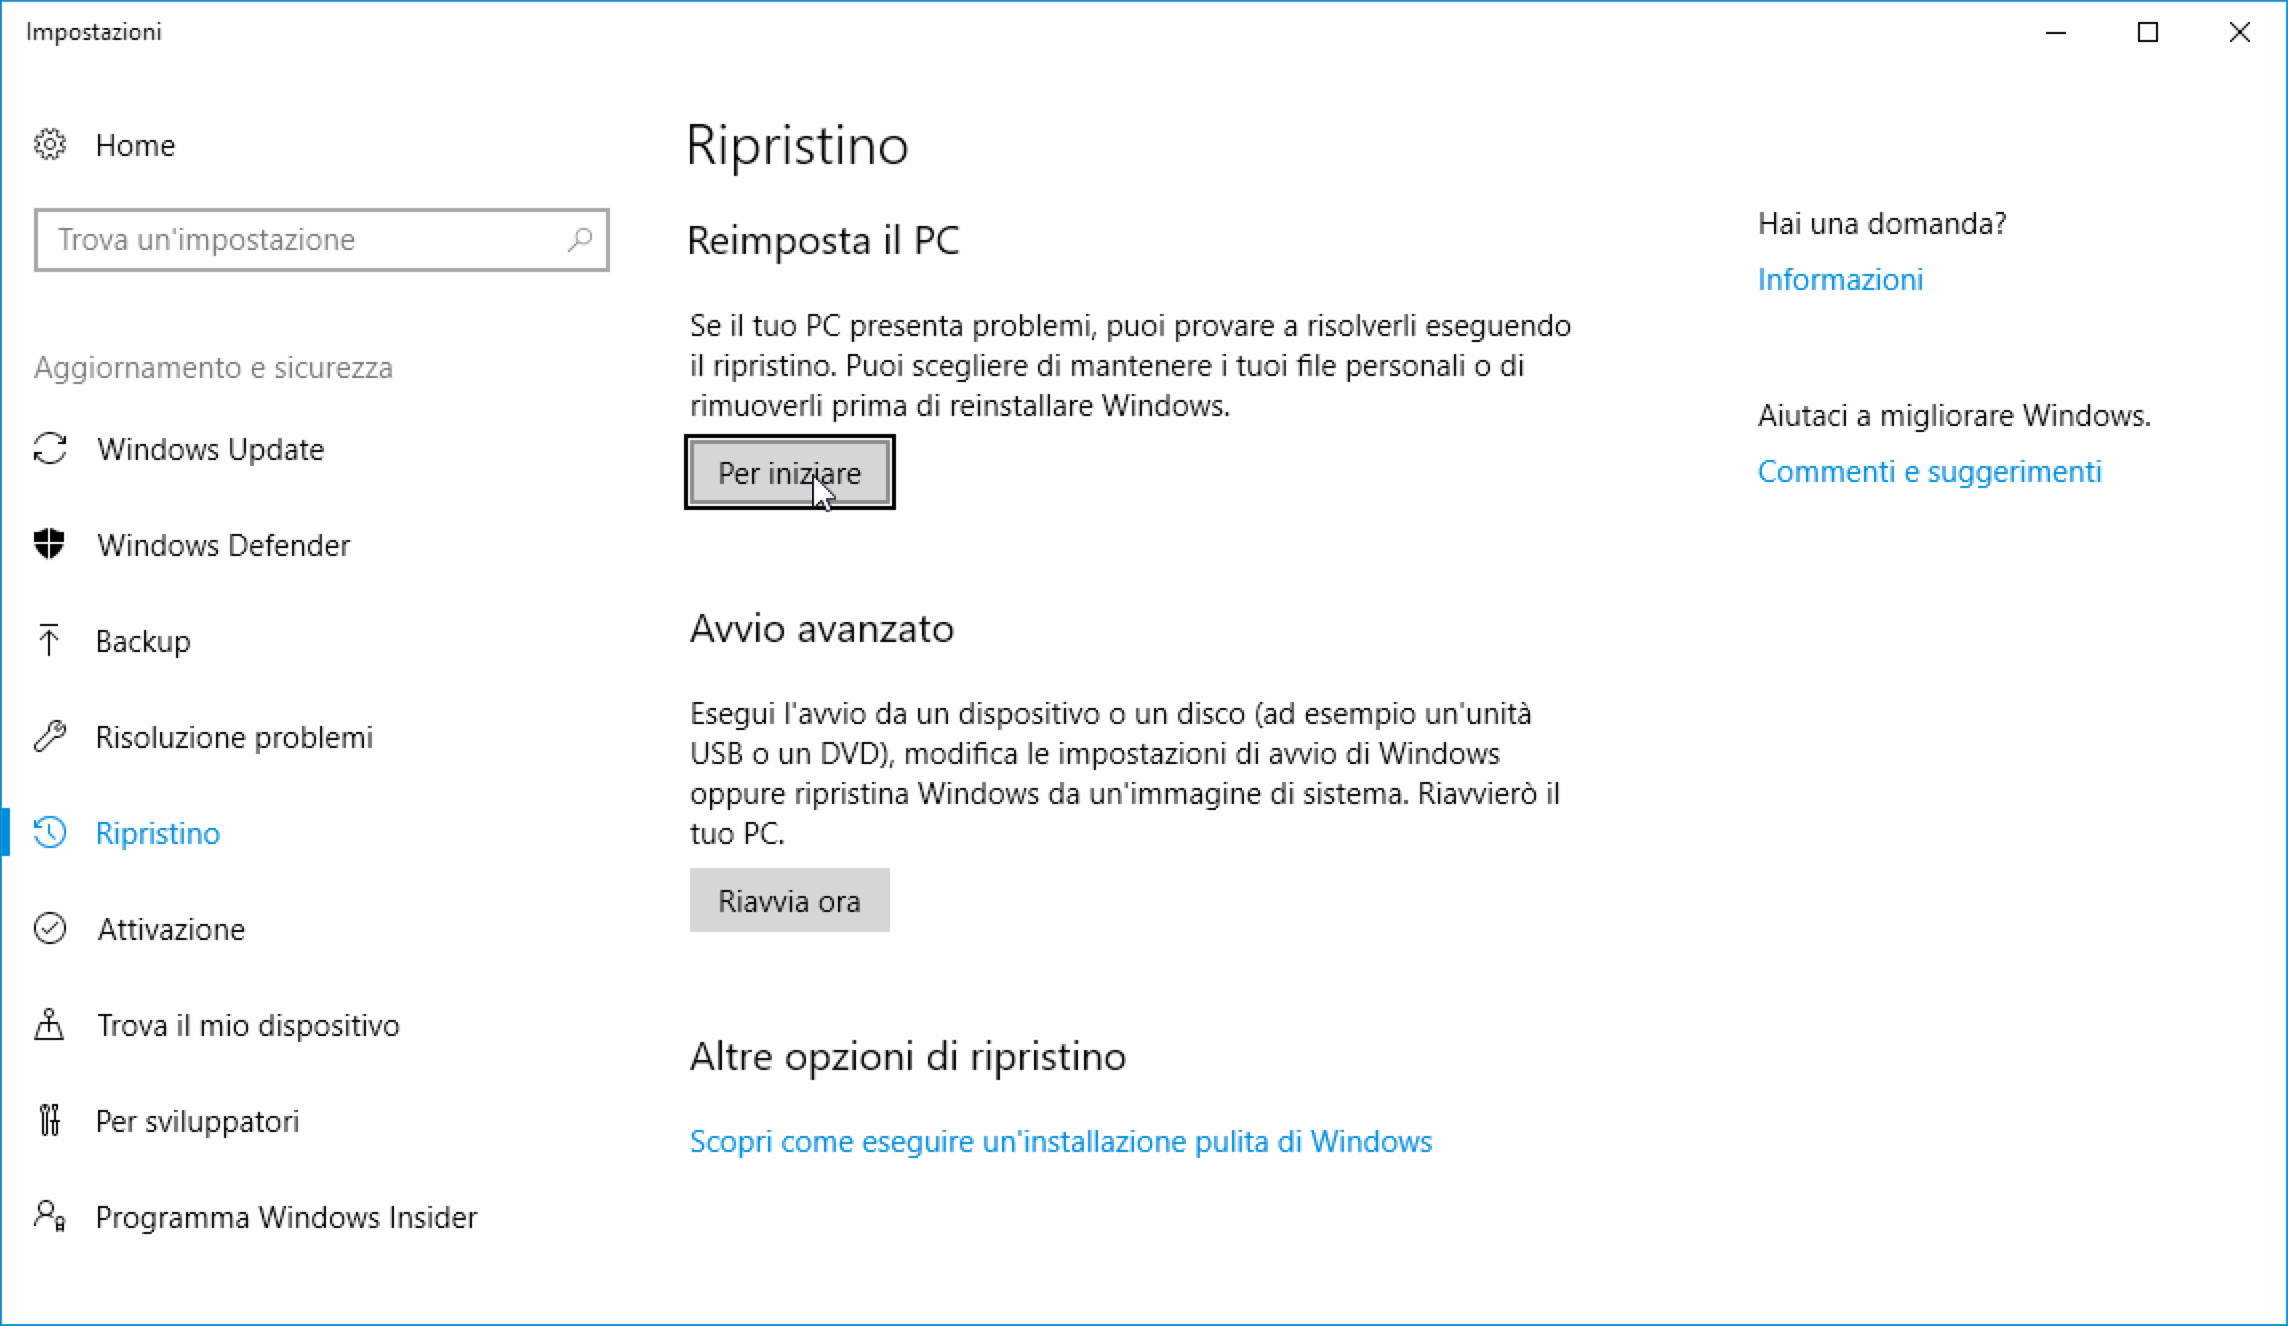The width and height of the screenshot is (2288, 1326).
Task: Open the Ripristino section in sidebar
Action: click(x=157, y=833)
